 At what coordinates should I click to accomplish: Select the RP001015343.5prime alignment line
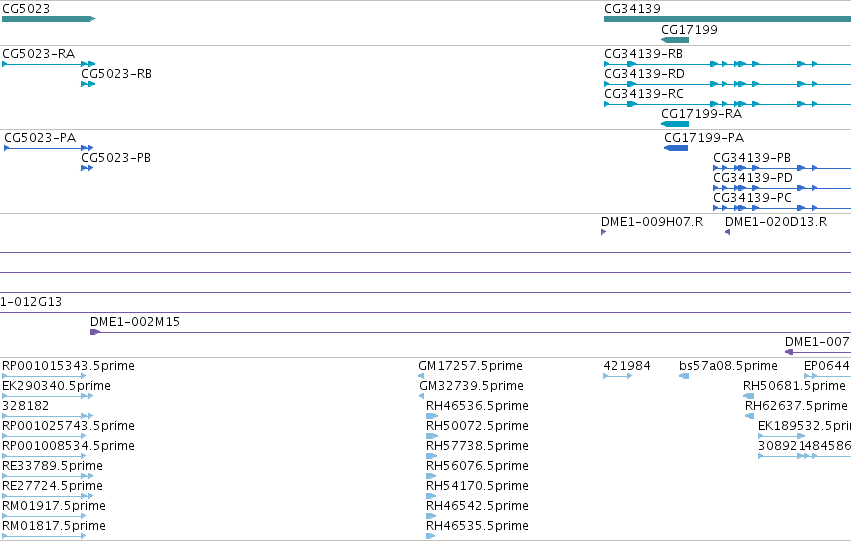point(45,376)
